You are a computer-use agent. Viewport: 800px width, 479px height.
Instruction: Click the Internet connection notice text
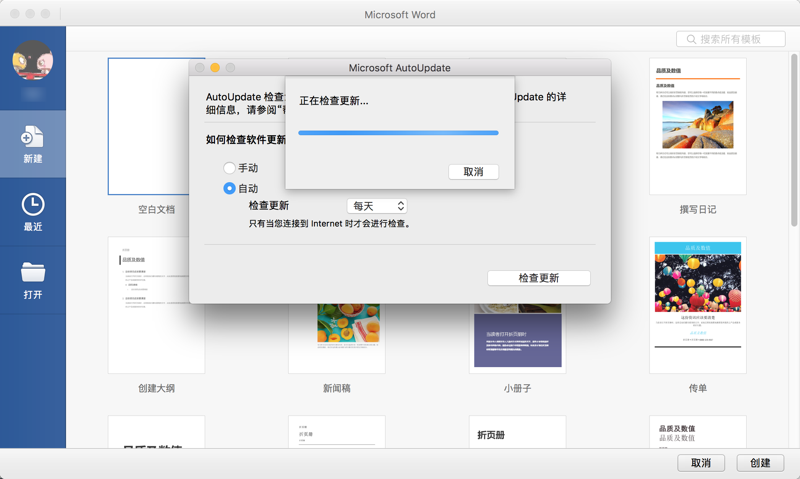point(330,223)
